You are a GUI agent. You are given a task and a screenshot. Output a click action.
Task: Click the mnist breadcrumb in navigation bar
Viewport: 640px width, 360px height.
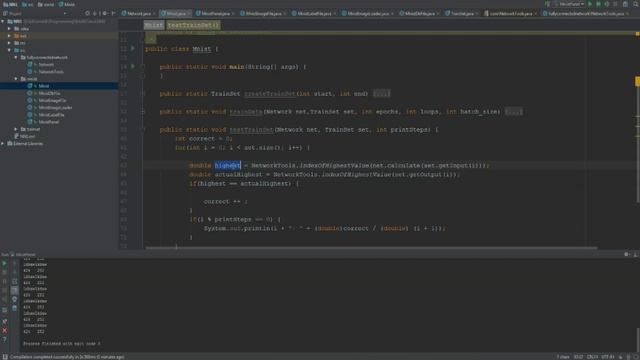click(x=46, y=4)
